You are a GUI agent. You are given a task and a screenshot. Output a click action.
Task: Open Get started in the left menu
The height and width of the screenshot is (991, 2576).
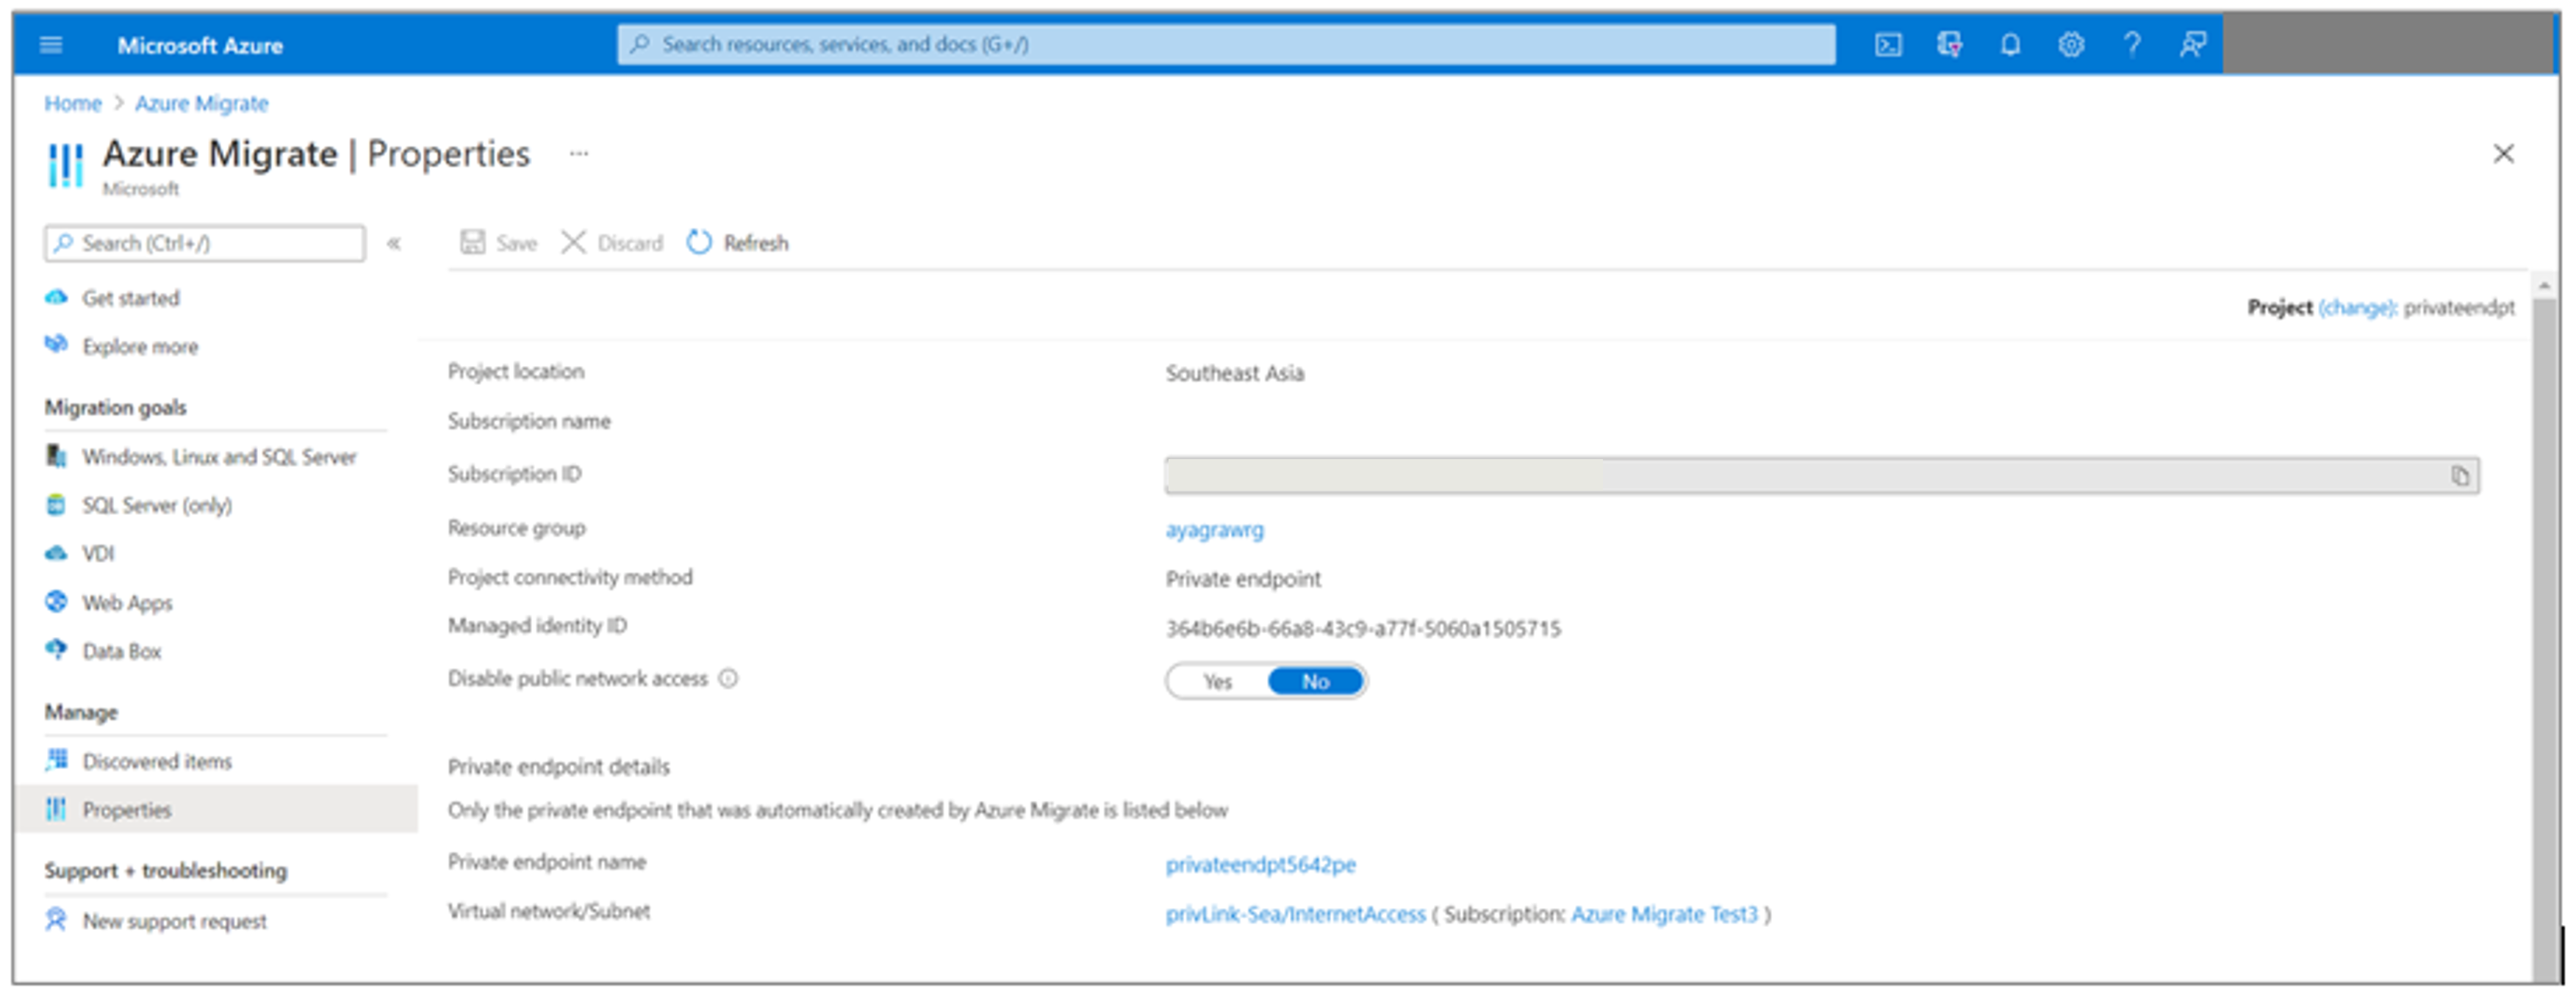click(x=131, y=298)
